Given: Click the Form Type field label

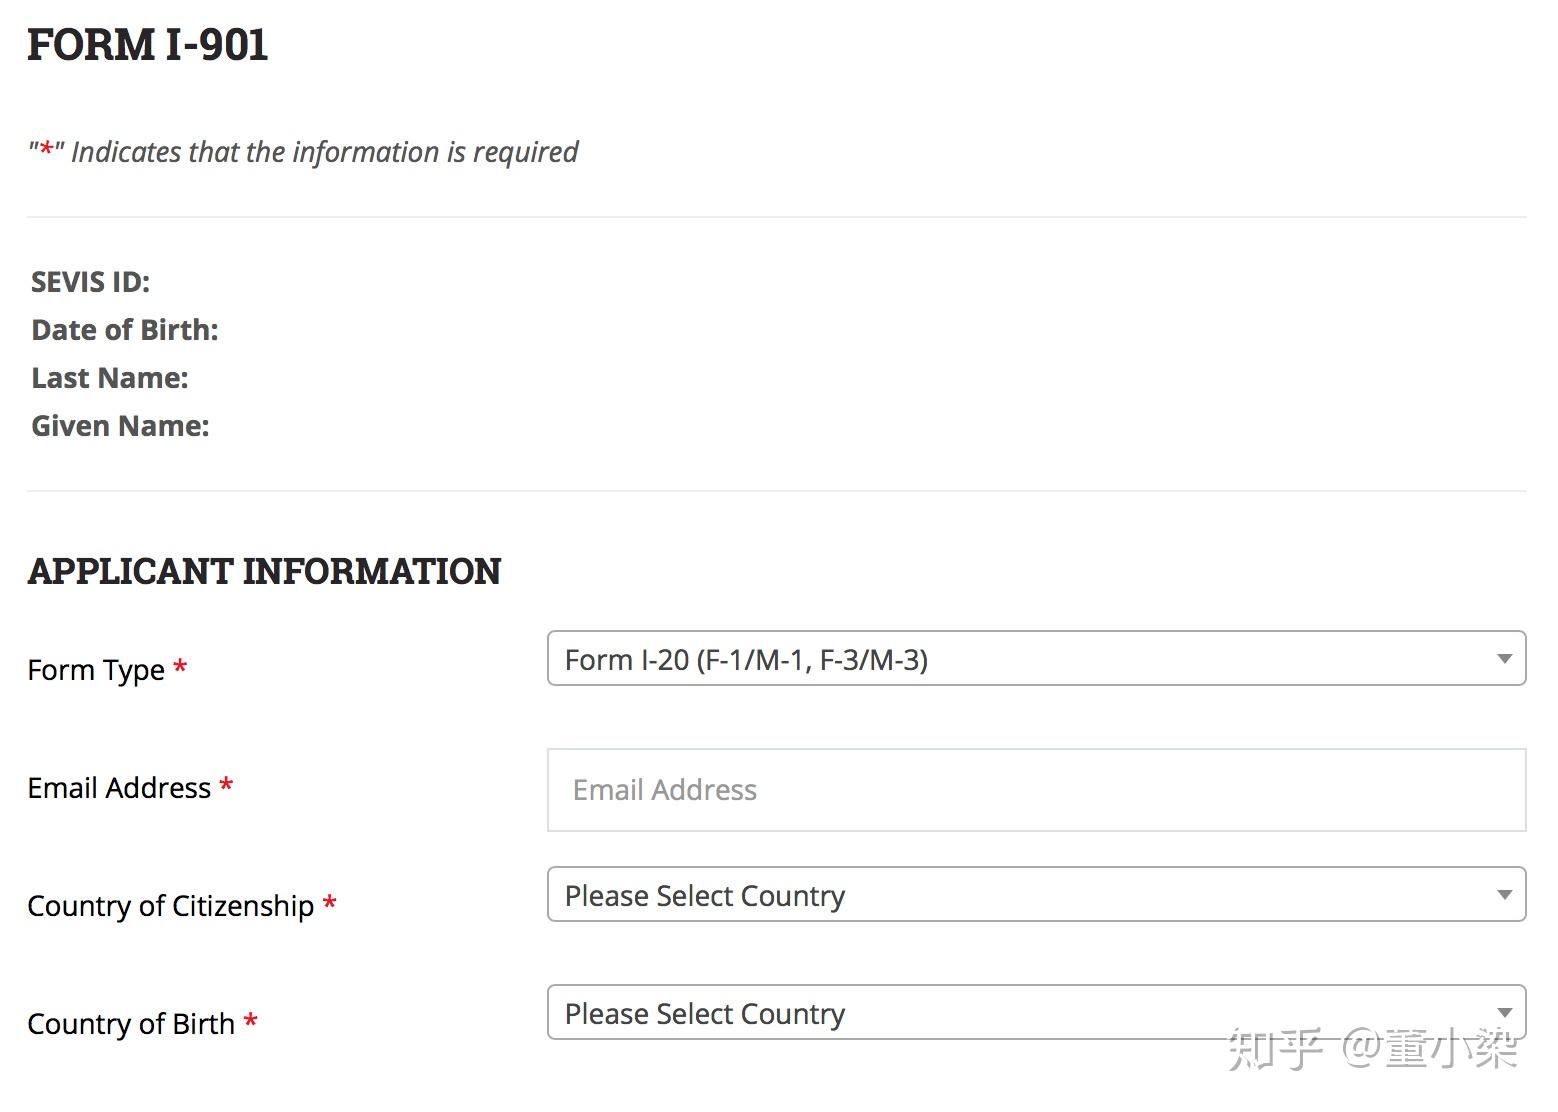Looking at the screenshot, I should pos(96,670).
